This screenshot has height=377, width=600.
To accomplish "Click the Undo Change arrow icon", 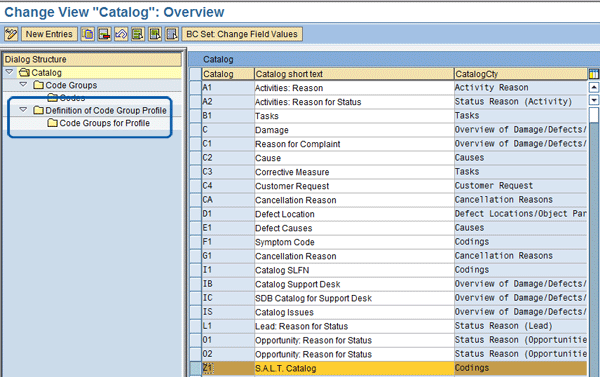I will pos(121,34).
